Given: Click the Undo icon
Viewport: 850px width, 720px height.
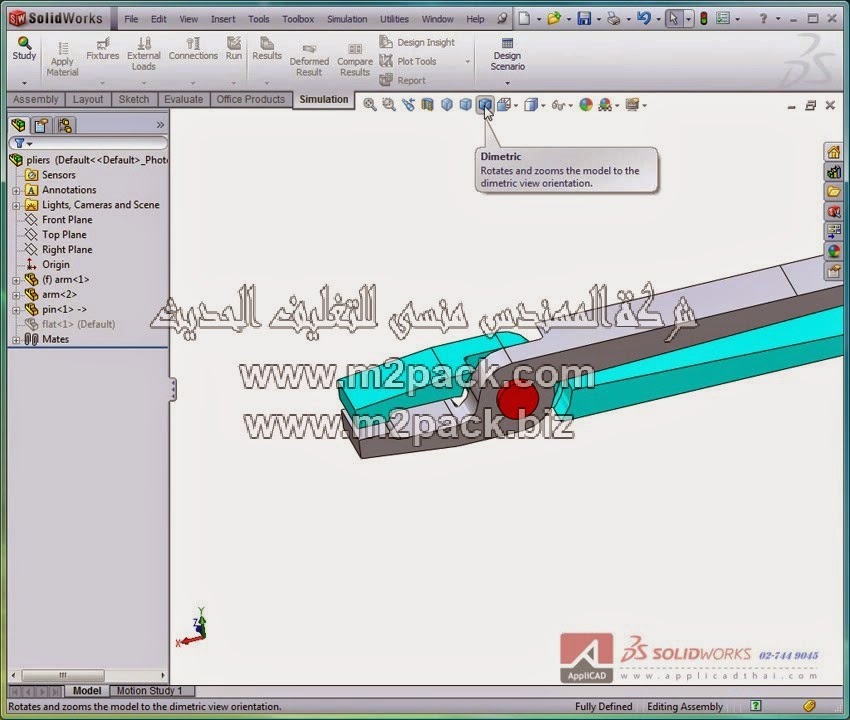Looking at the screenshot, I should (643, 19).
